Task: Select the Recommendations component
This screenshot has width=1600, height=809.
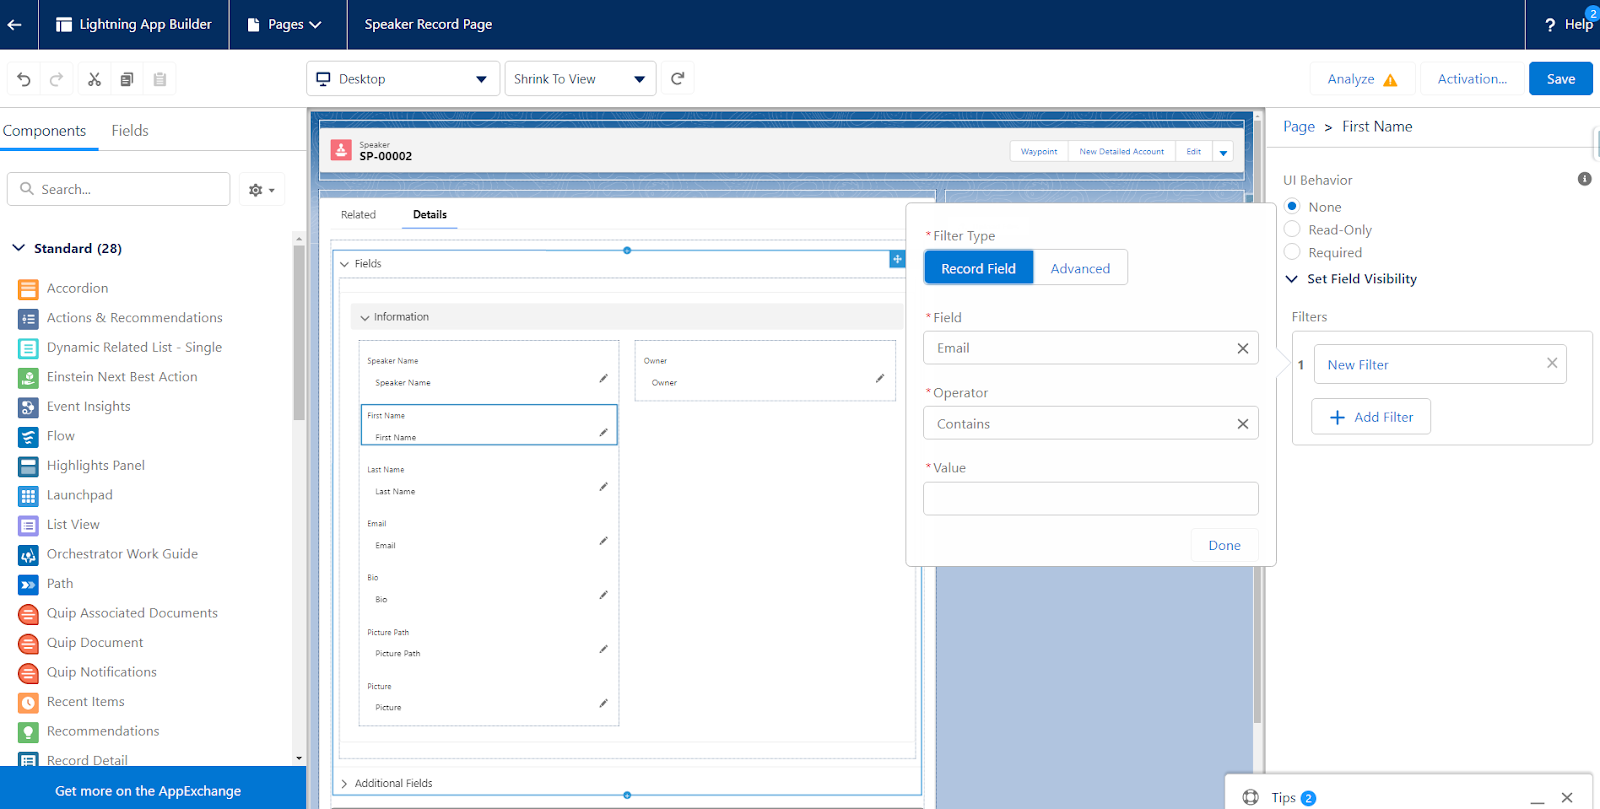Action: click(103, 731)
